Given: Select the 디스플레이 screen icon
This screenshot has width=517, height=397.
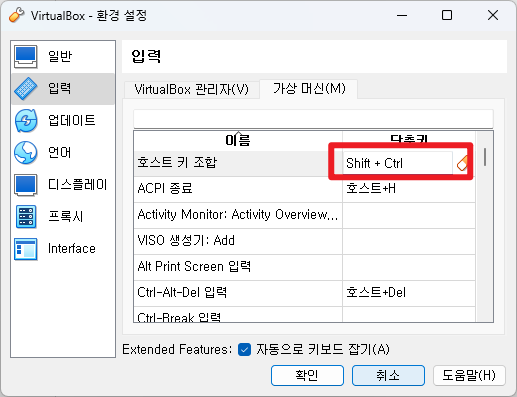Looking at the screenshot, I should pyautogui.click(x=26, y=185).
